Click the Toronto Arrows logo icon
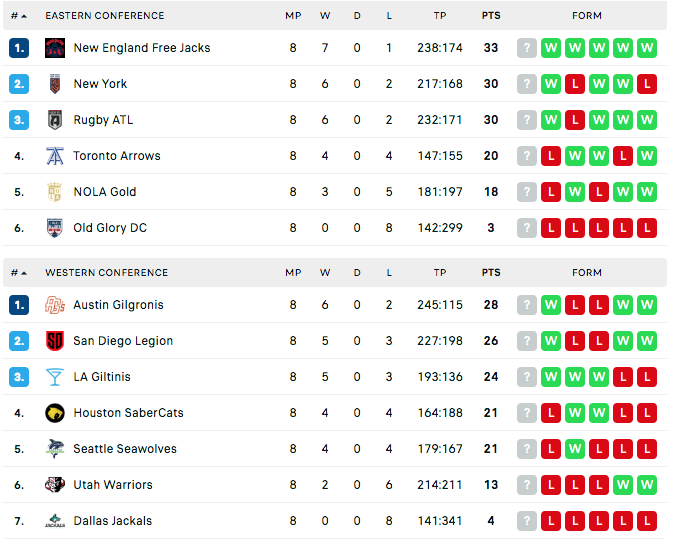 pos(55,156)
